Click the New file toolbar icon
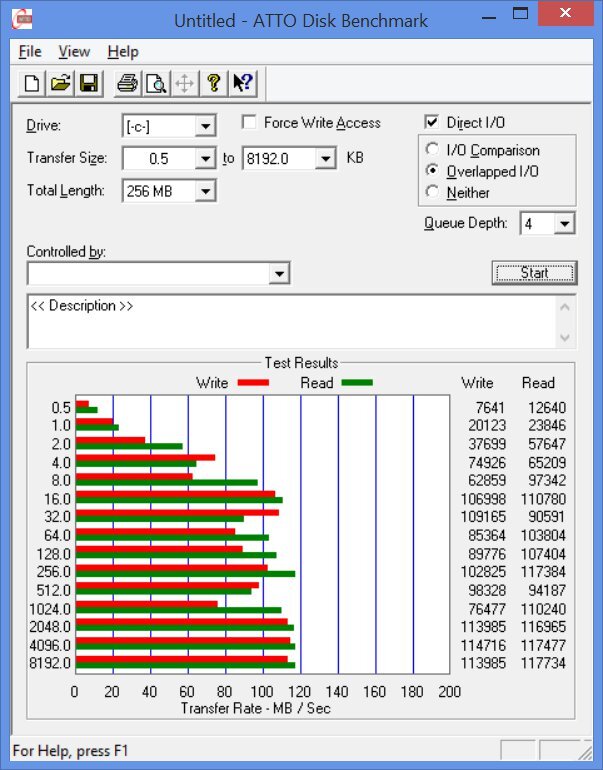 (32, 84)
